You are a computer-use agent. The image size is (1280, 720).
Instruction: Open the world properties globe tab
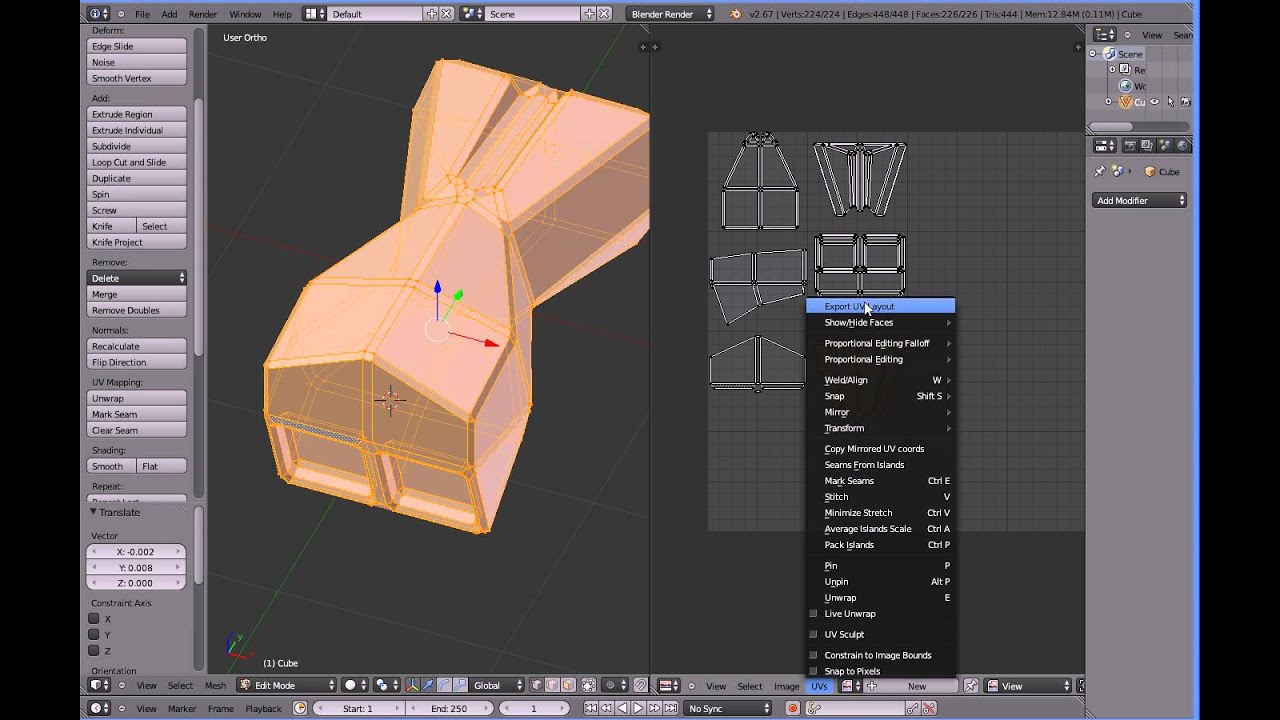pos(1182,145)
